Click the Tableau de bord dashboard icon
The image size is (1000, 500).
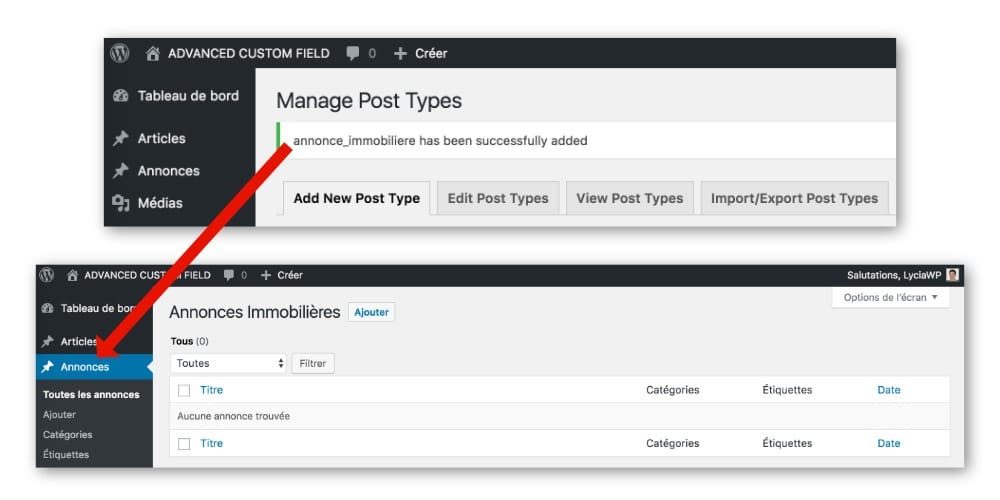coord(121,96)
